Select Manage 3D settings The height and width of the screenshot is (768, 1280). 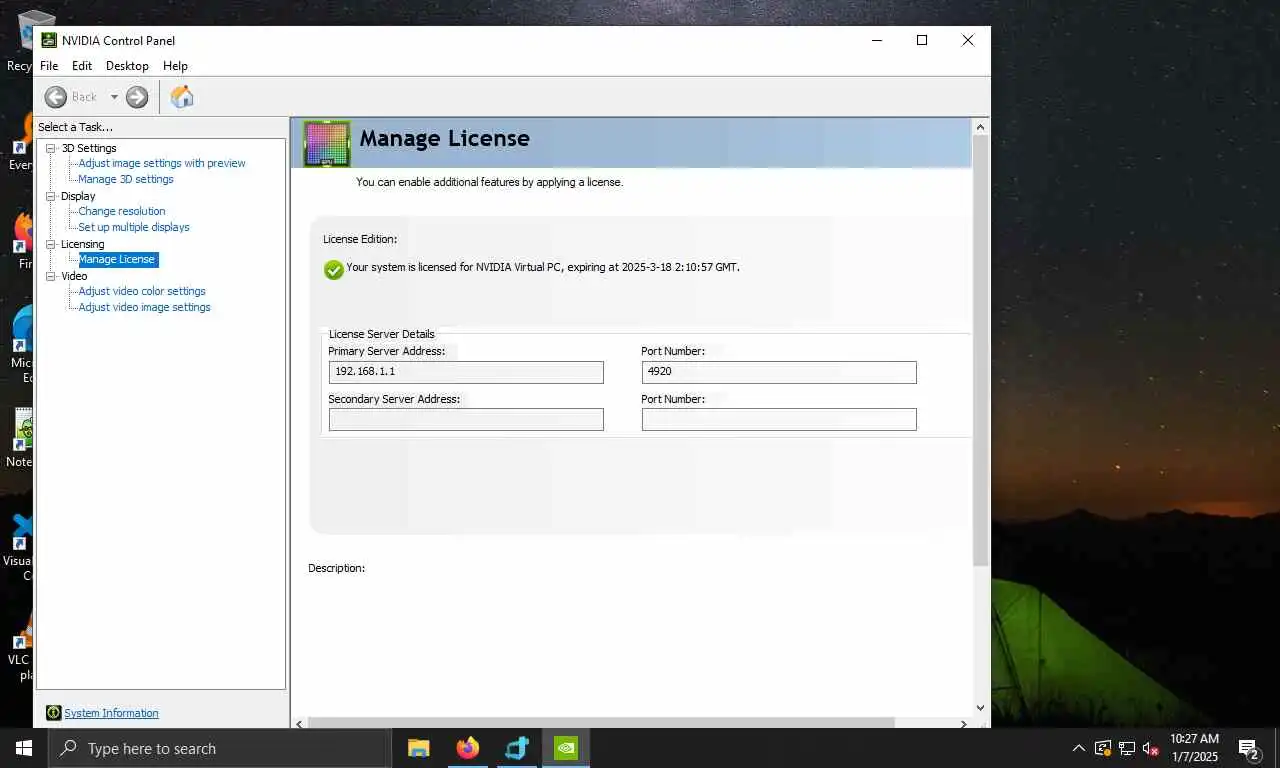click(126, 179)
